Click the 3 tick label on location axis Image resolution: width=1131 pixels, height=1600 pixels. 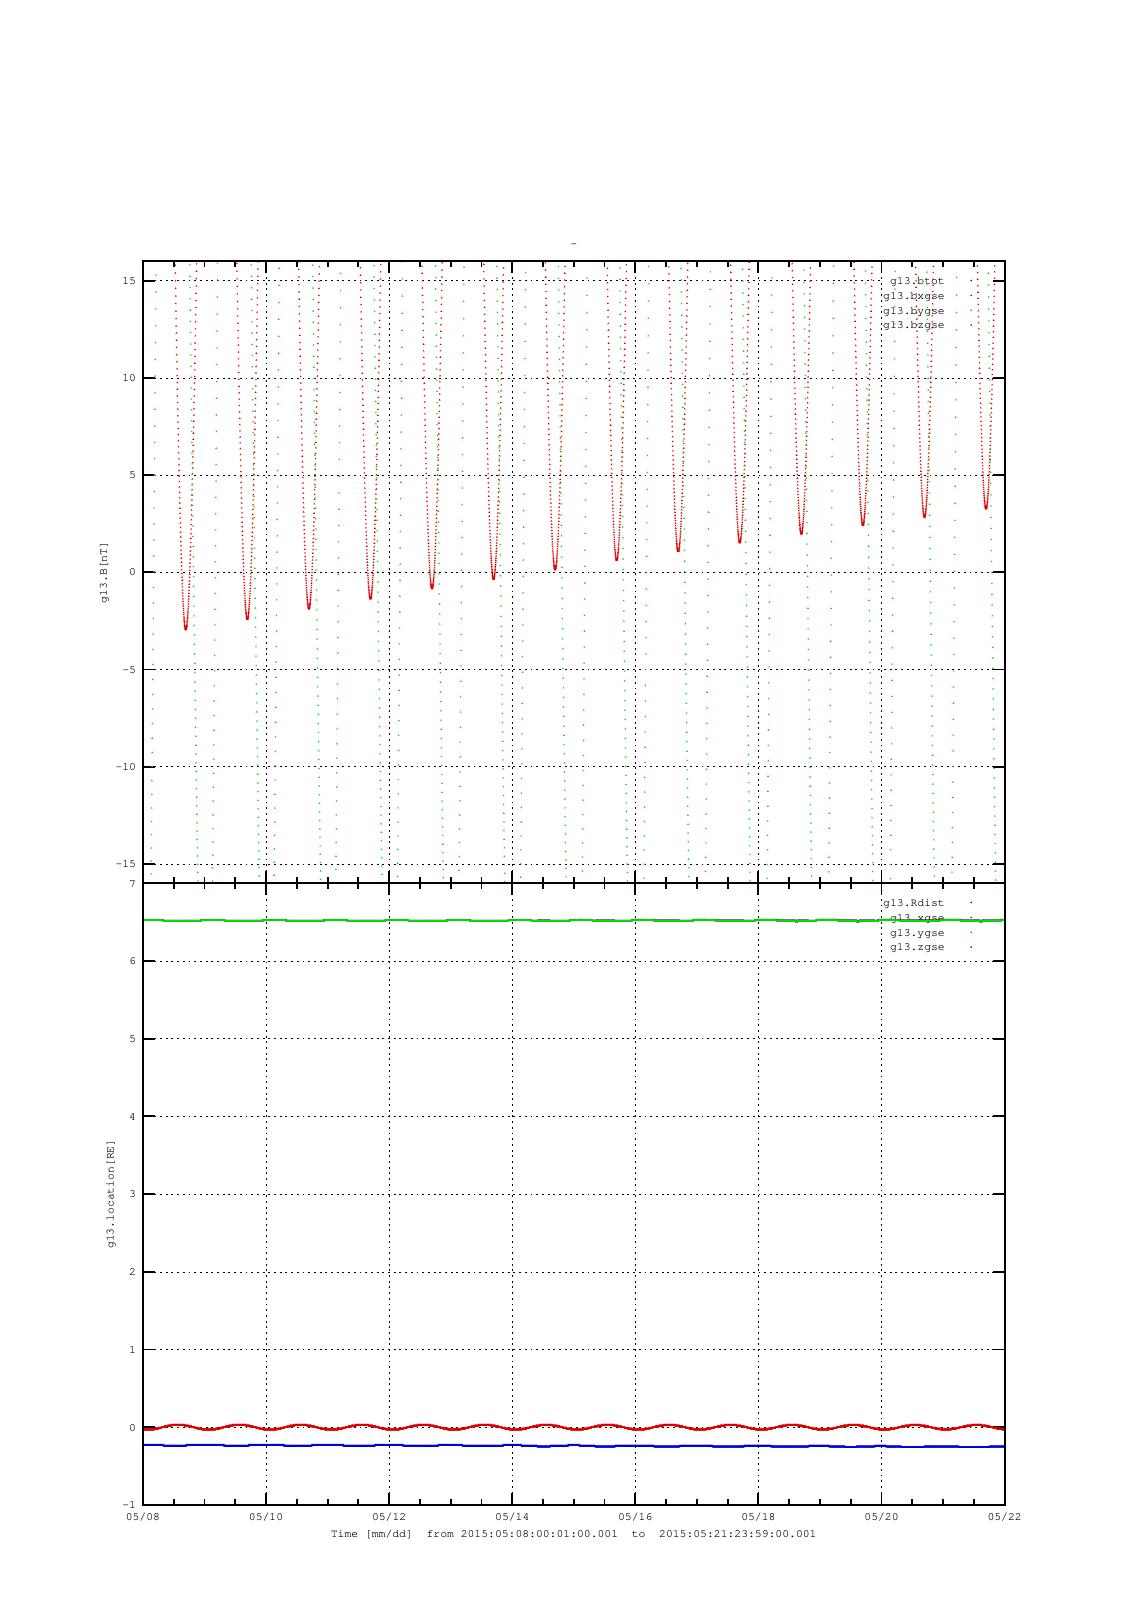(x=132, y=1194)
